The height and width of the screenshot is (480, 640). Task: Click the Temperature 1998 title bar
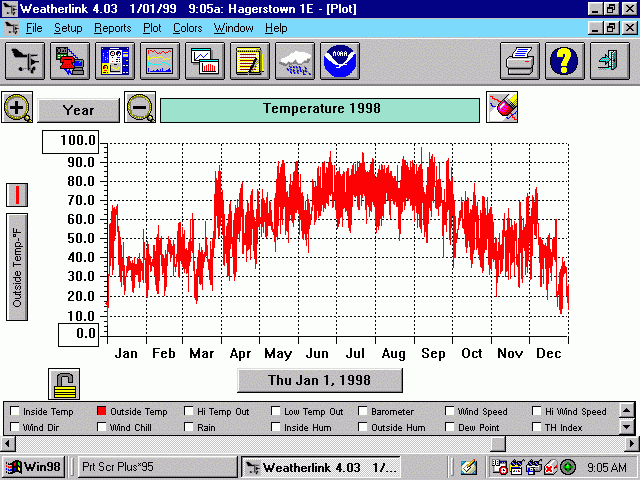tap(320, 110)
